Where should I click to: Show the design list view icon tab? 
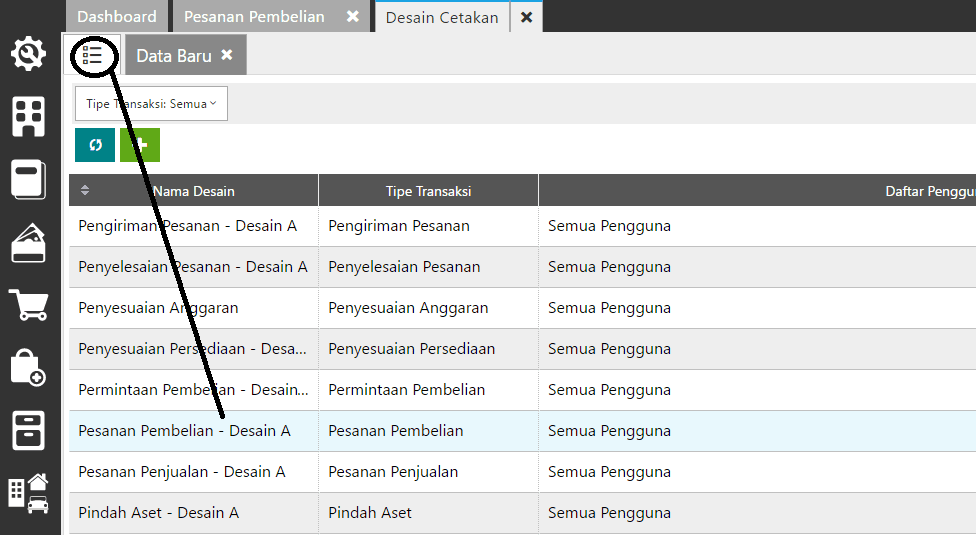(x=92, y=55)
